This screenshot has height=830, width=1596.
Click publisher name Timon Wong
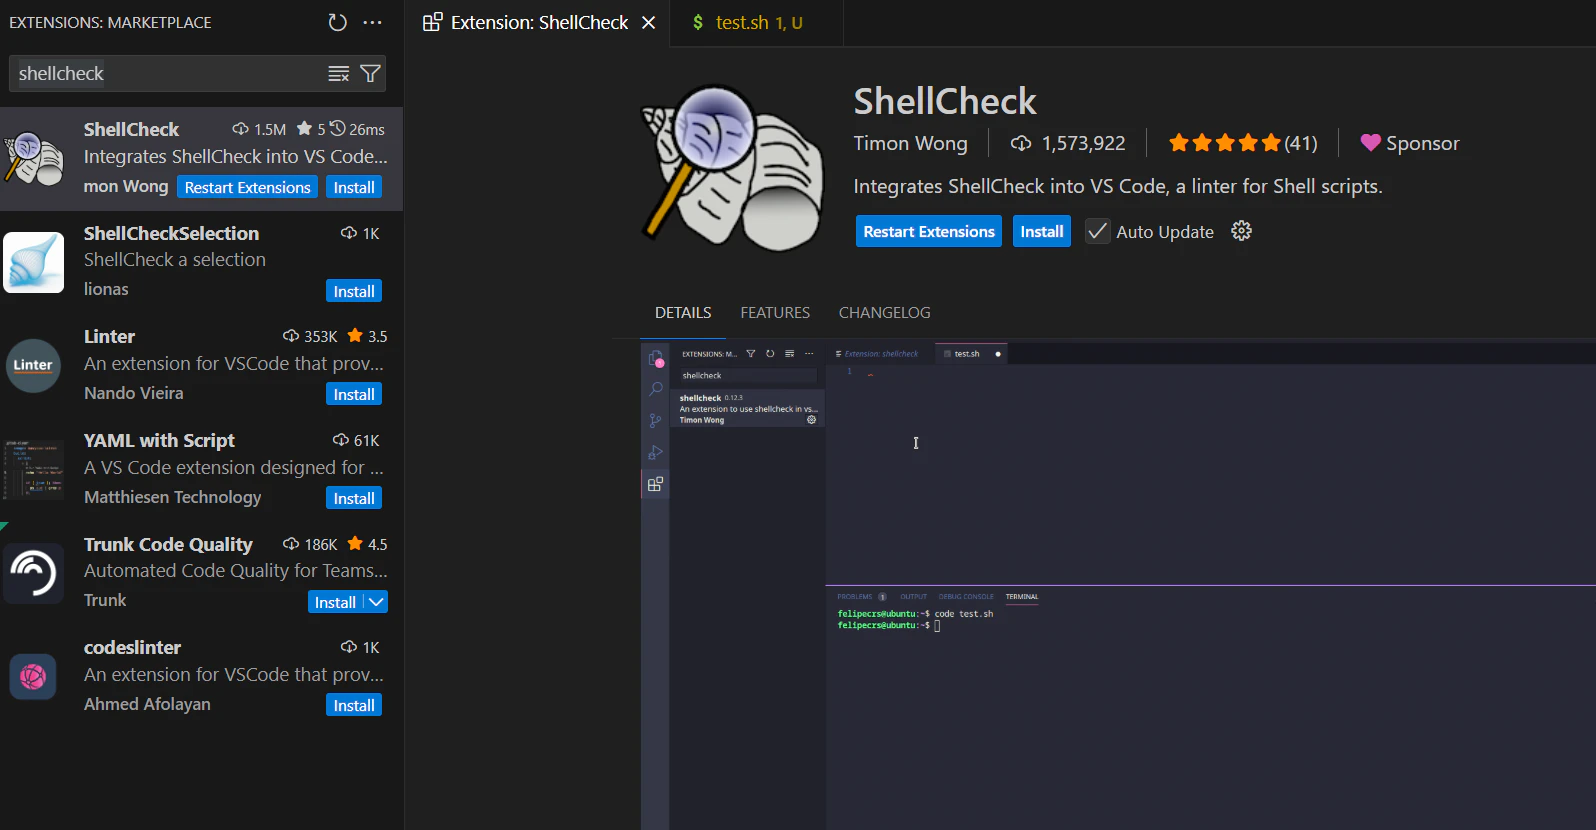click(x=910, y=143)
